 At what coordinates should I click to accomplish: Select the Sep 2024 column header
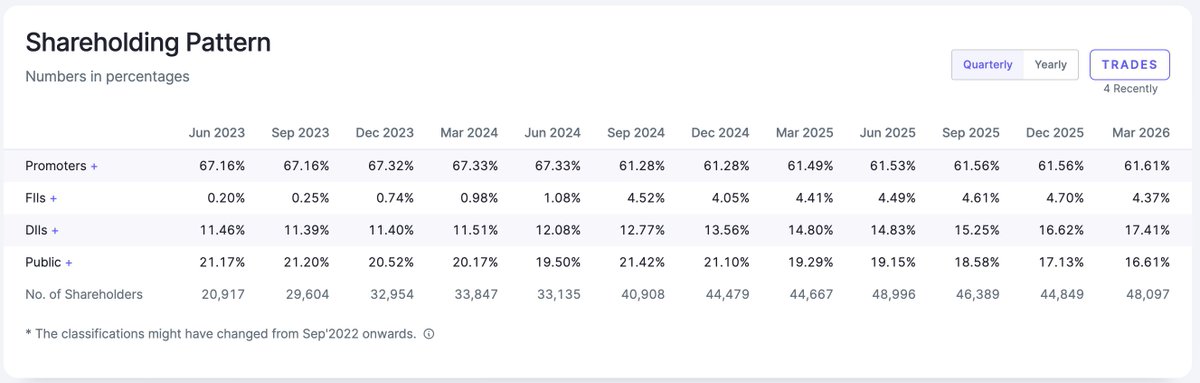click(635, 132)
